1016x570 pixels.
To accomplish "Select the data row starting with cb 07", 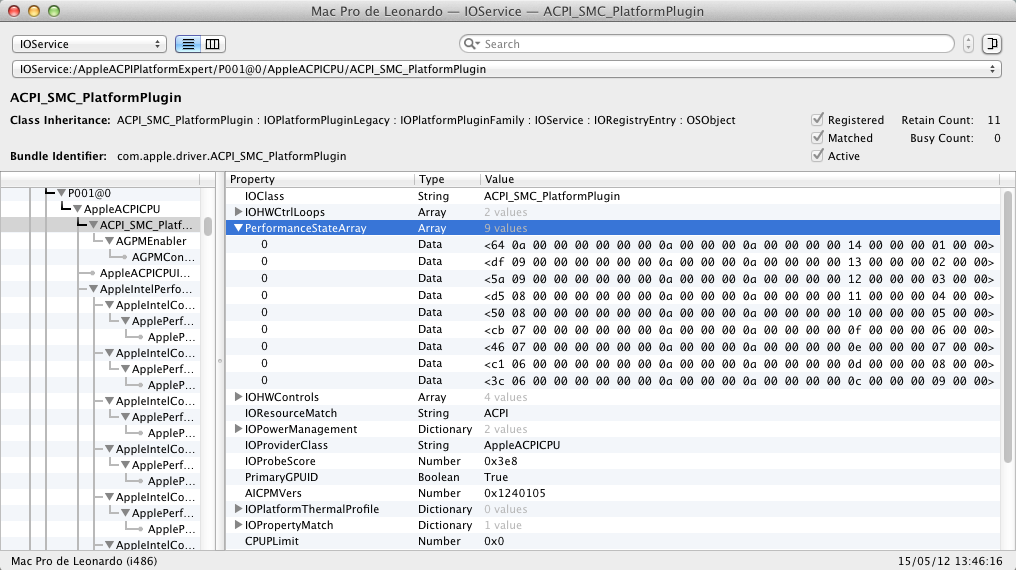I will [612, 330].
